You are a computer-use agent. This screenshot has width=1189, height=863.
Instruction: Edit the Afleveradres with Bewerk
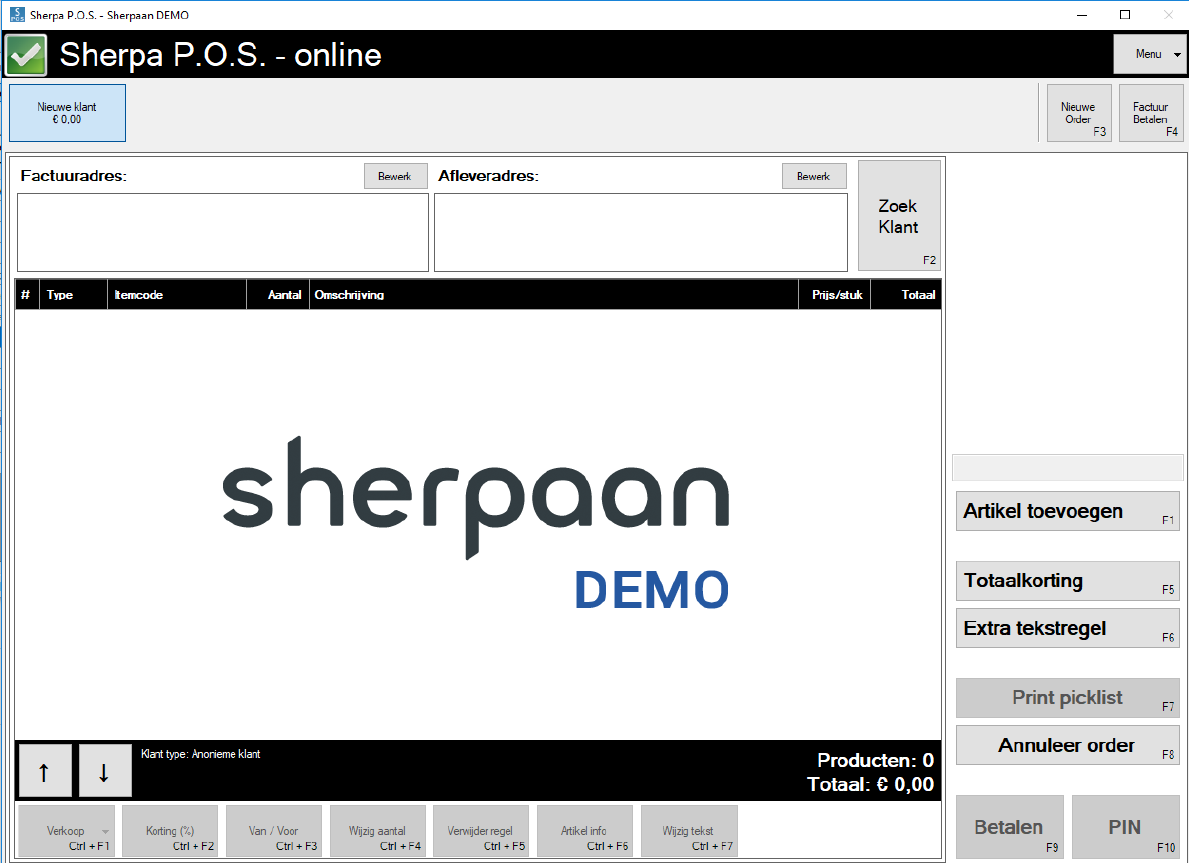tap(814, 176)
